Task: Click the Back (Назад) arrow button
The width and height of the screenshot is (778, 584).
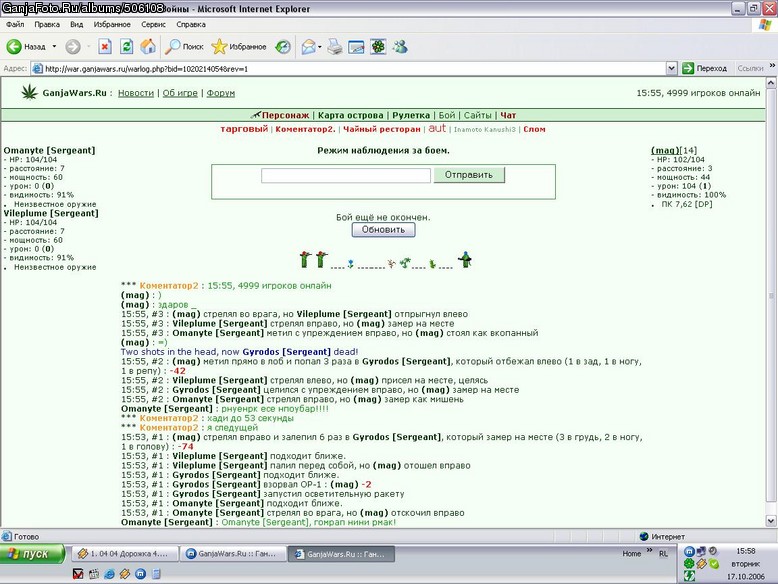Action: [x=14, y=47]
